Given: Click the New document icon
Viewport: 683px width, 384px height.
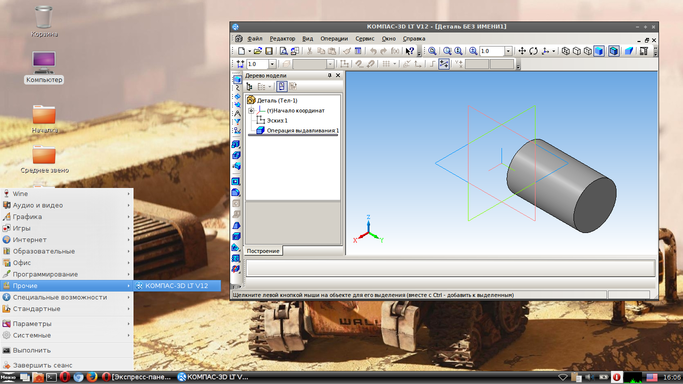Looking at the screenshot, I should pyautogui.click(x=241, y=51).
